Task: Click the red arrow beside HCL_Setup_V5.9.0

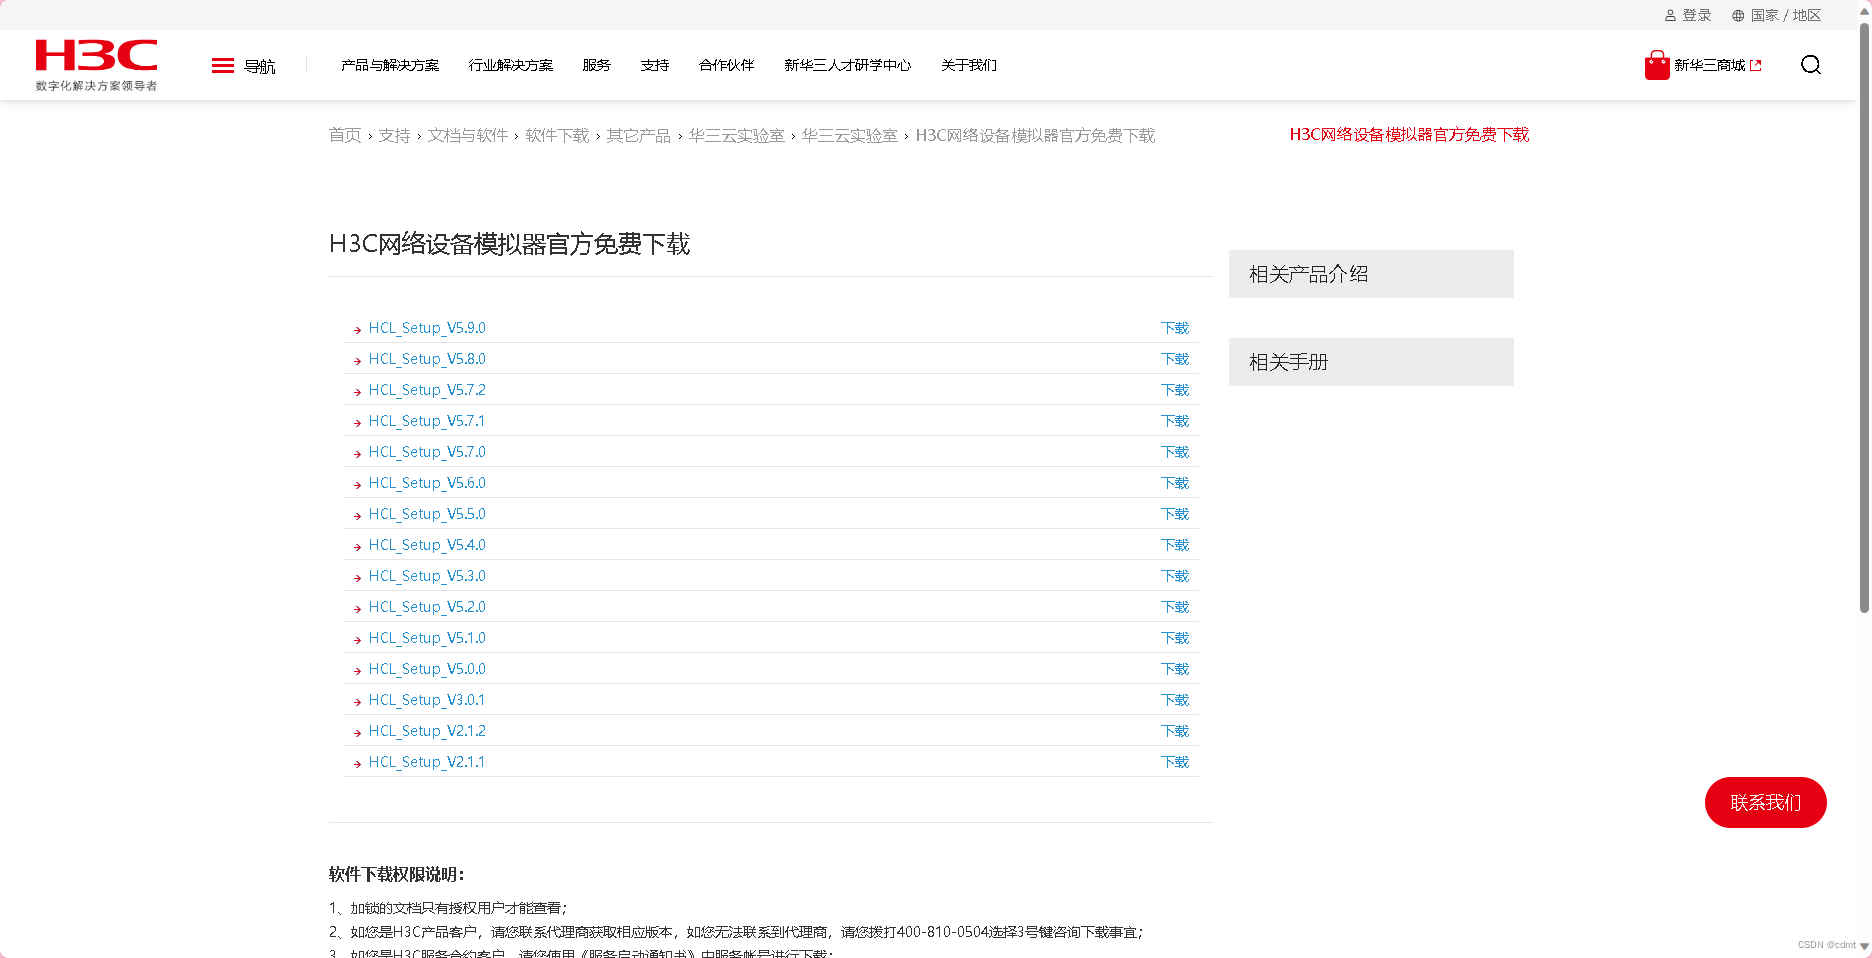Action: [357, 329]
